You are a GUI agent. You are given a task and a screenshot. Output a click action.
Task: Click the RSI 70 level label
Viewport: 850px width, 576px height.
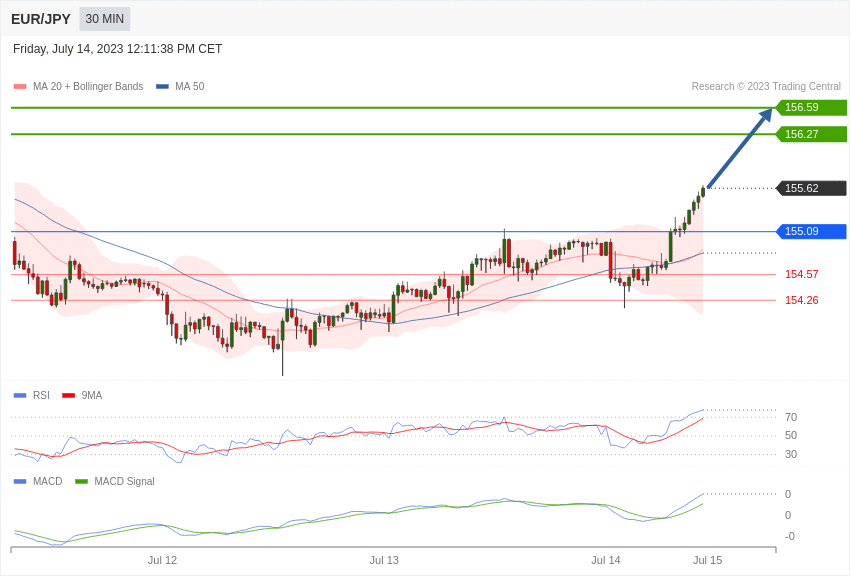[x=791, y=417]
